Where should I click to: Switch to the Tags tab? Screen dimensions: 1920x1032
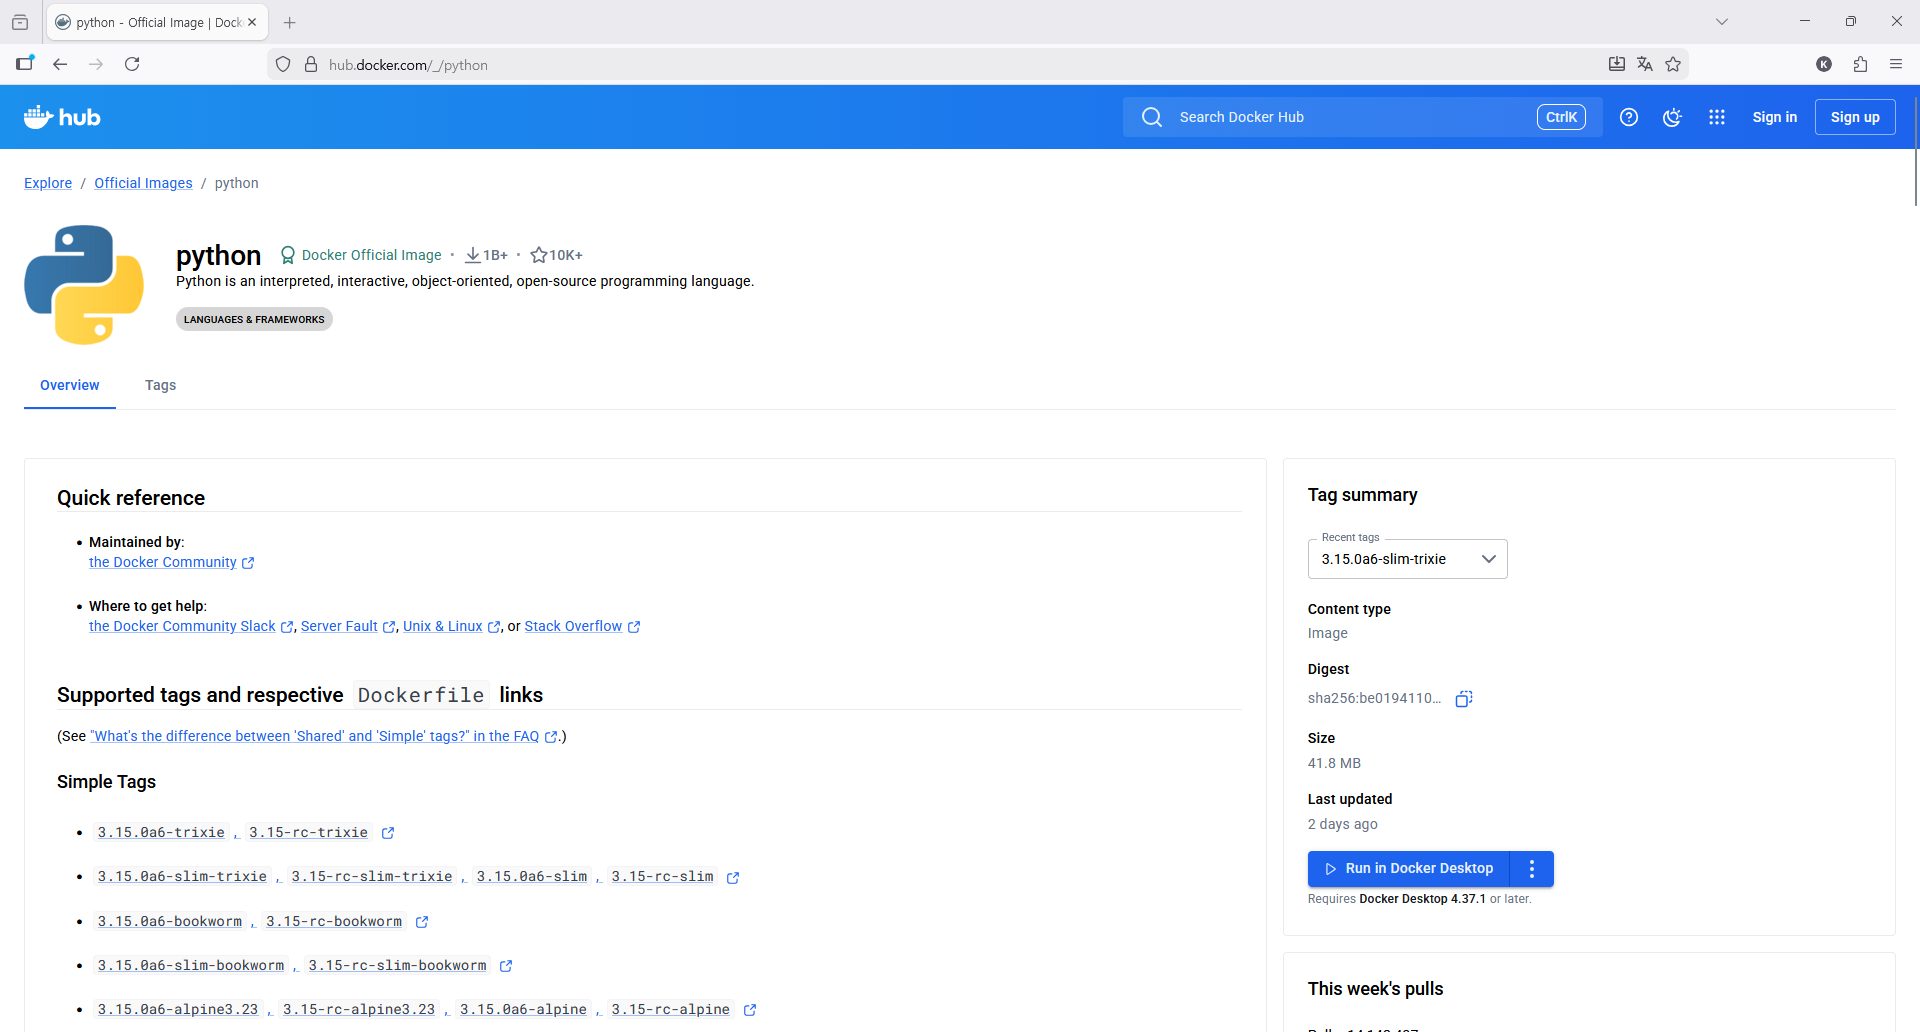[x=160, y=385]
